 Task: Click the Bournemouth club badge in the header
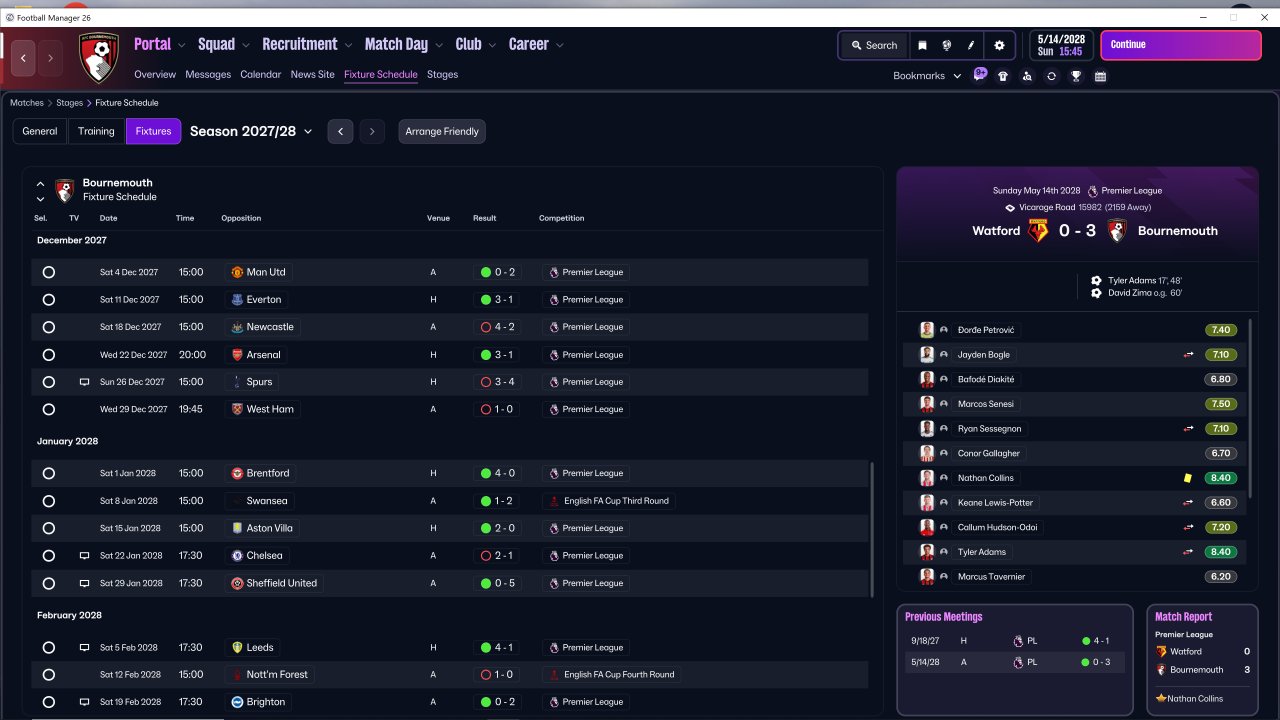(x=98, y=58)
